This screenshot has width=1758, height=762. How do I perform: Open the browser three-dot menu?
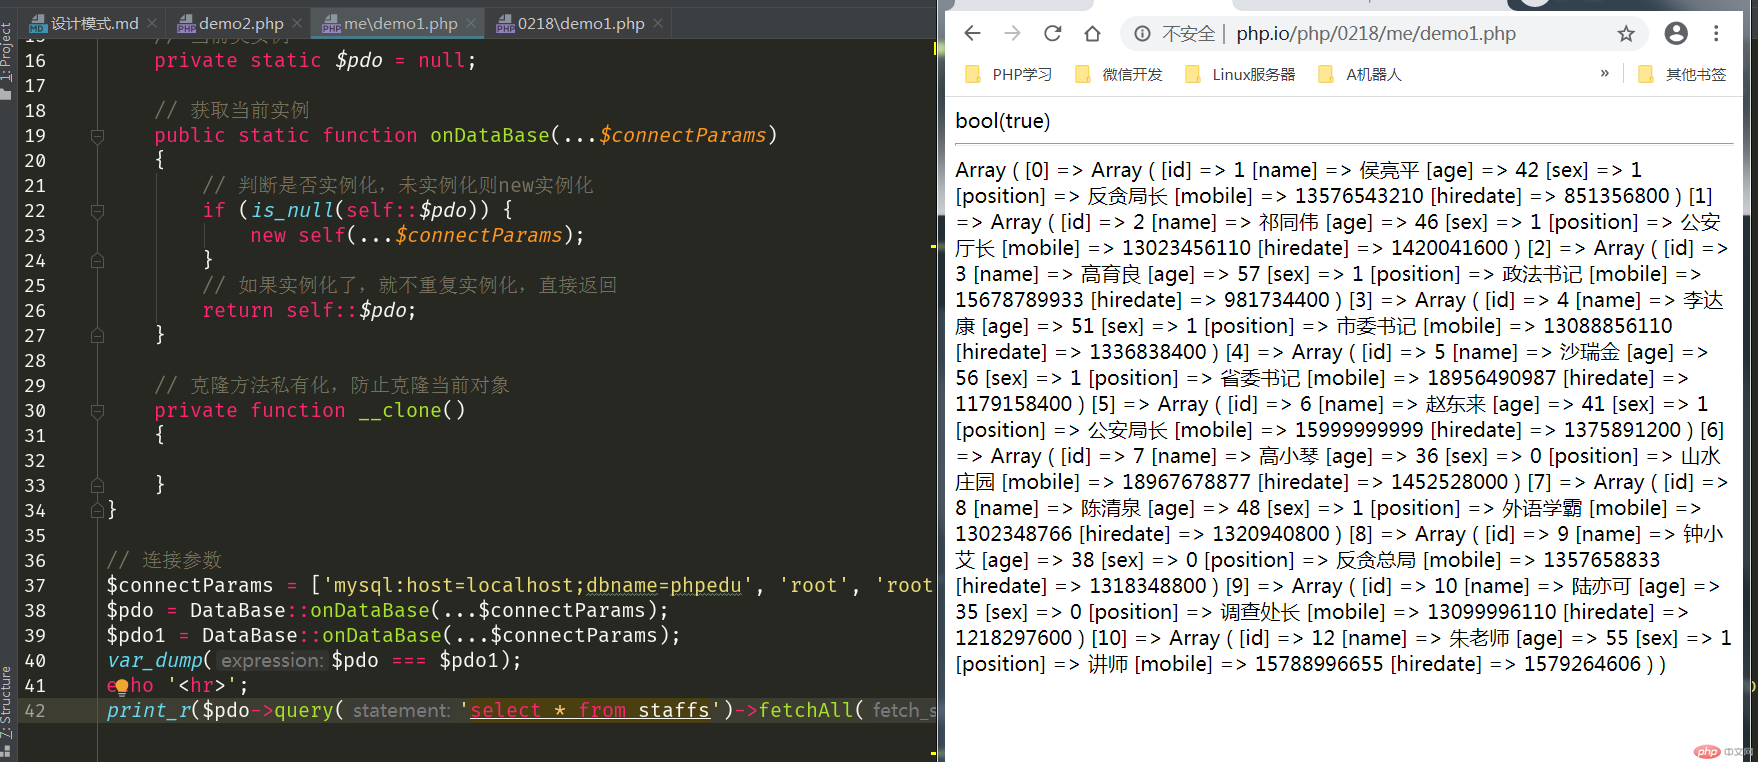pos(1716,34)
